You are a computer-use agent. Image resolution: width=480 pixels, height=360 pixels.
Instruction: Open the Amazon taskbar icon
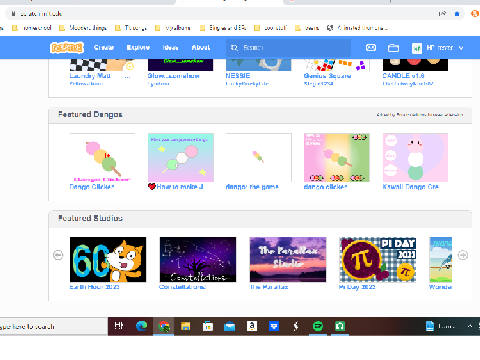click(x=252, y=326)
